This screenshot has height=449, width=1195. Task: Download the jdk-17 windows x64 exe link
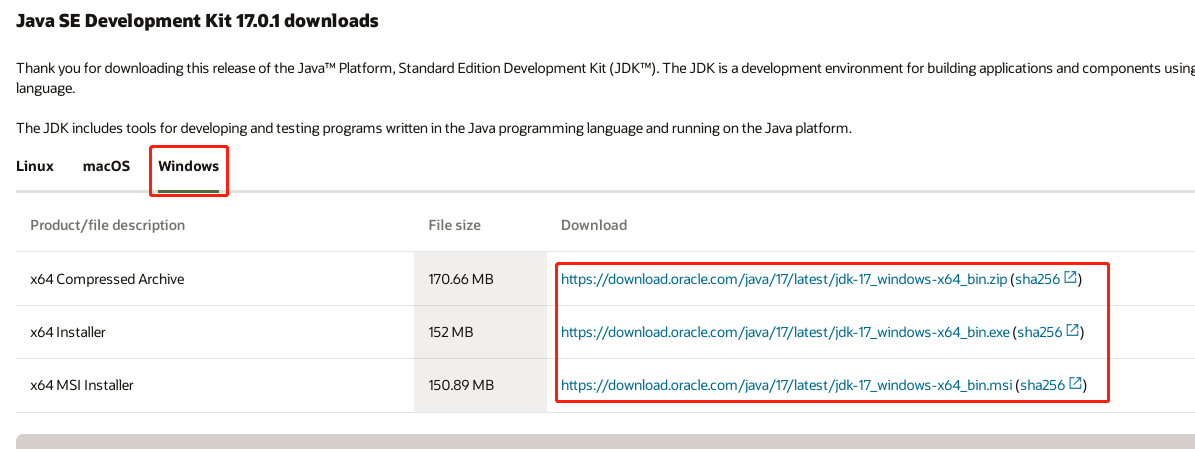click(785, 332)
